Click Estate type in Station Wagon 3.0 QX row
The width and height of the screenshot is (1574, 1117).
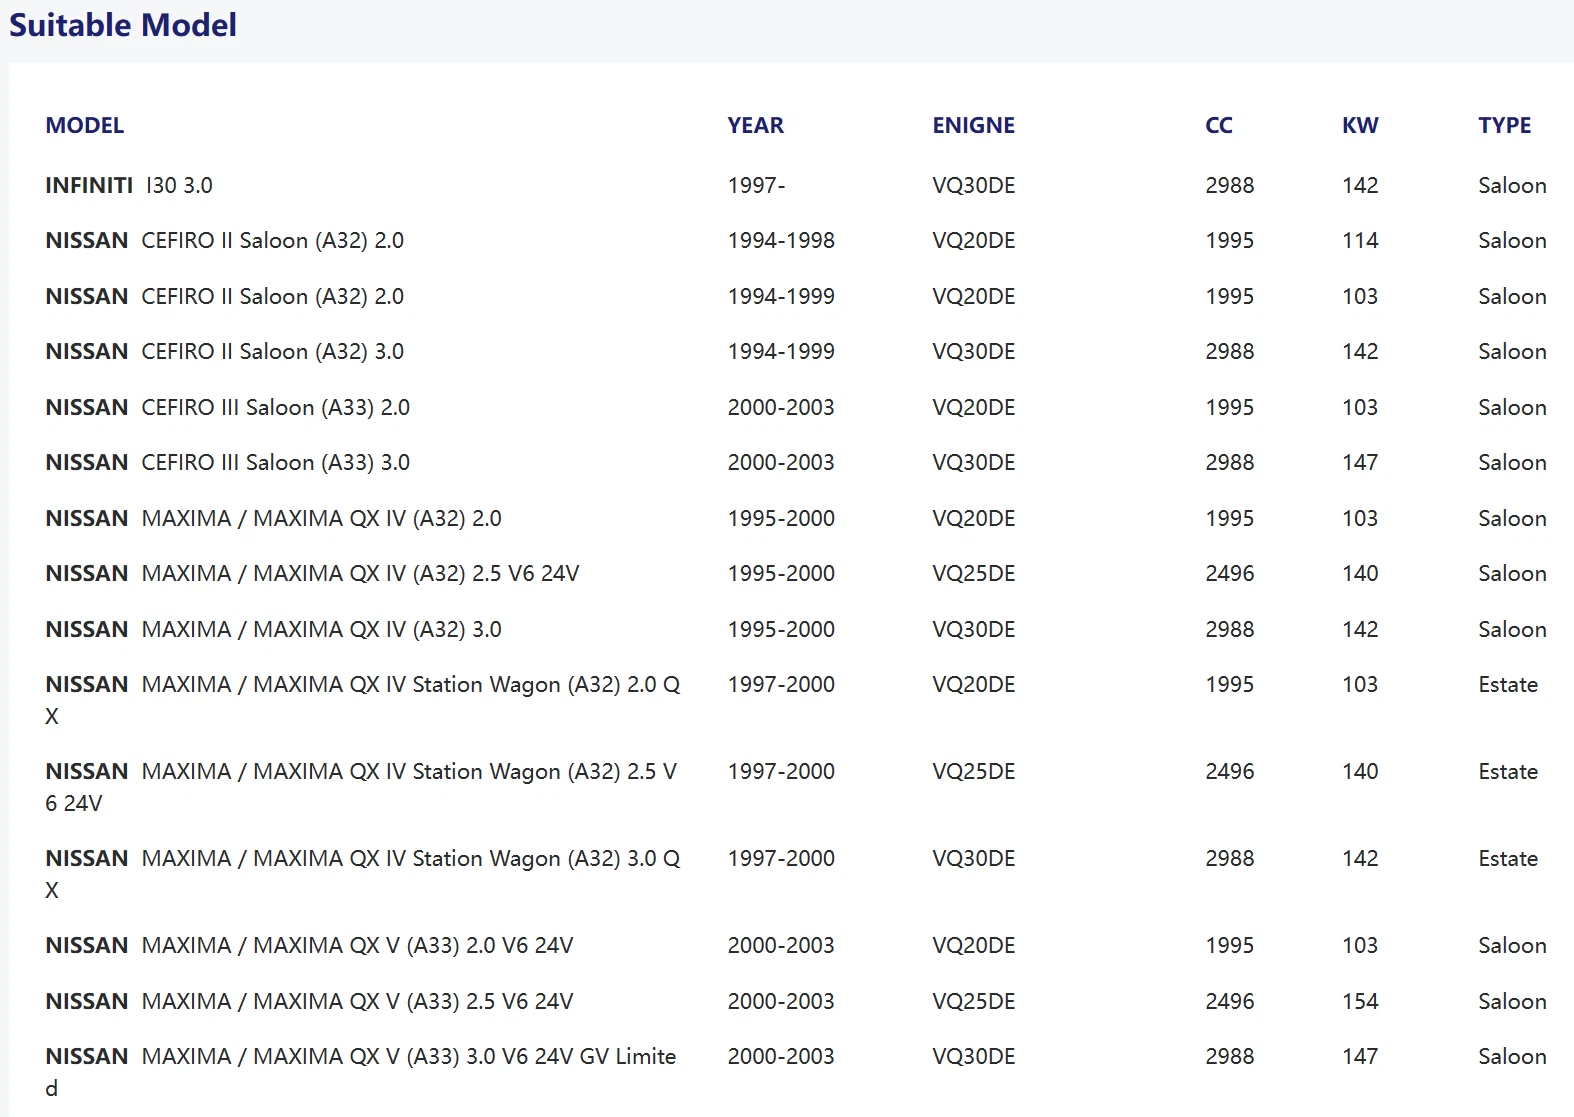click(1508, 858)
